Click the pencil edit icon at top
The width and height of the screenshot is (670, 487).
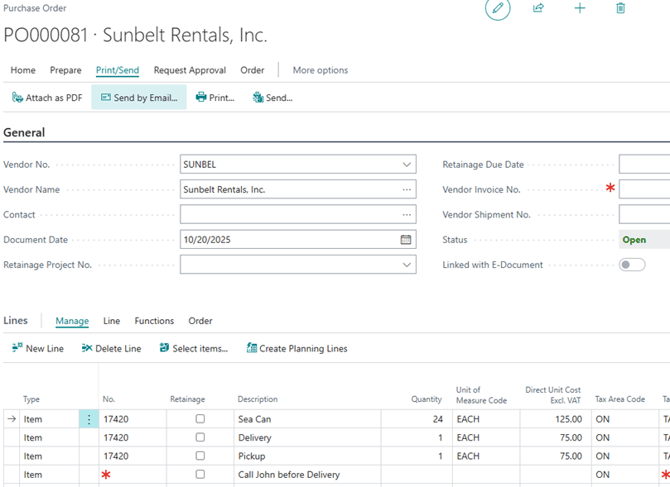[497, 9]
